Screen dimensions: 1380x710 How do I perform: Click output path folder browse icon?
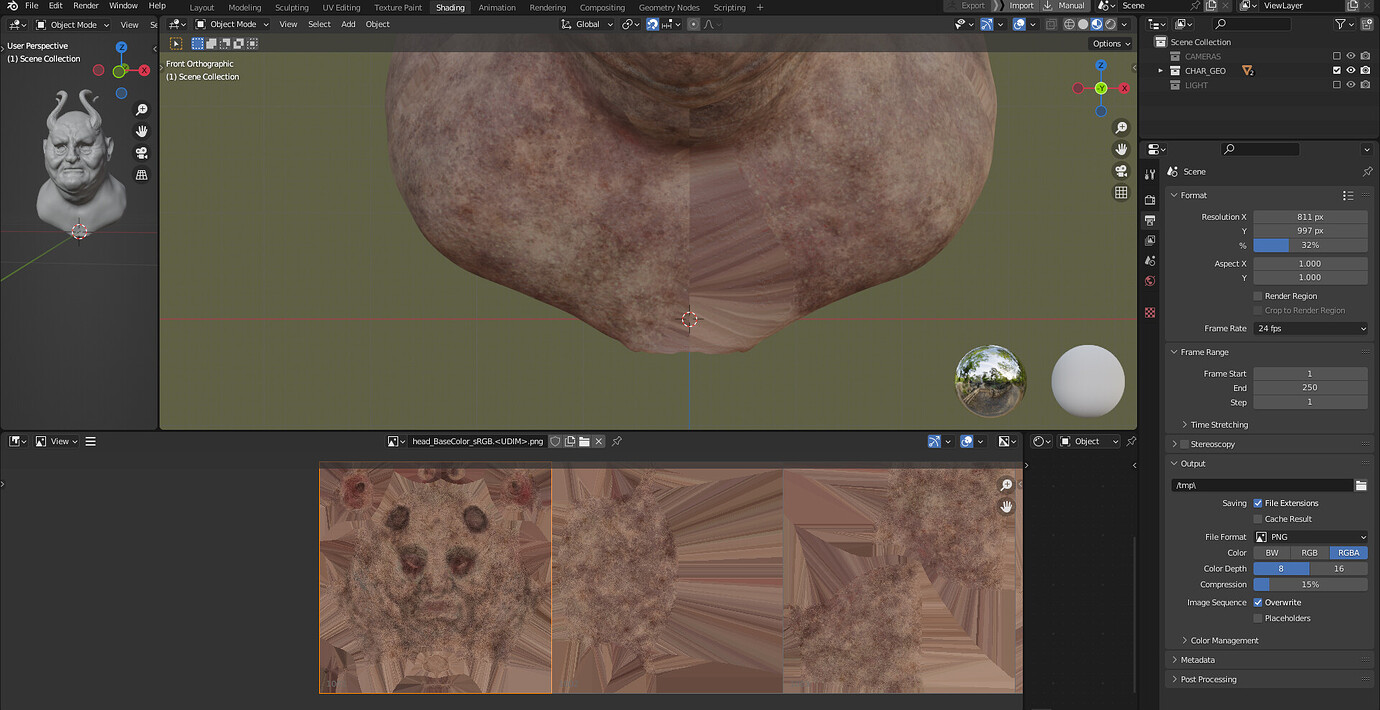click(1361, 485)
